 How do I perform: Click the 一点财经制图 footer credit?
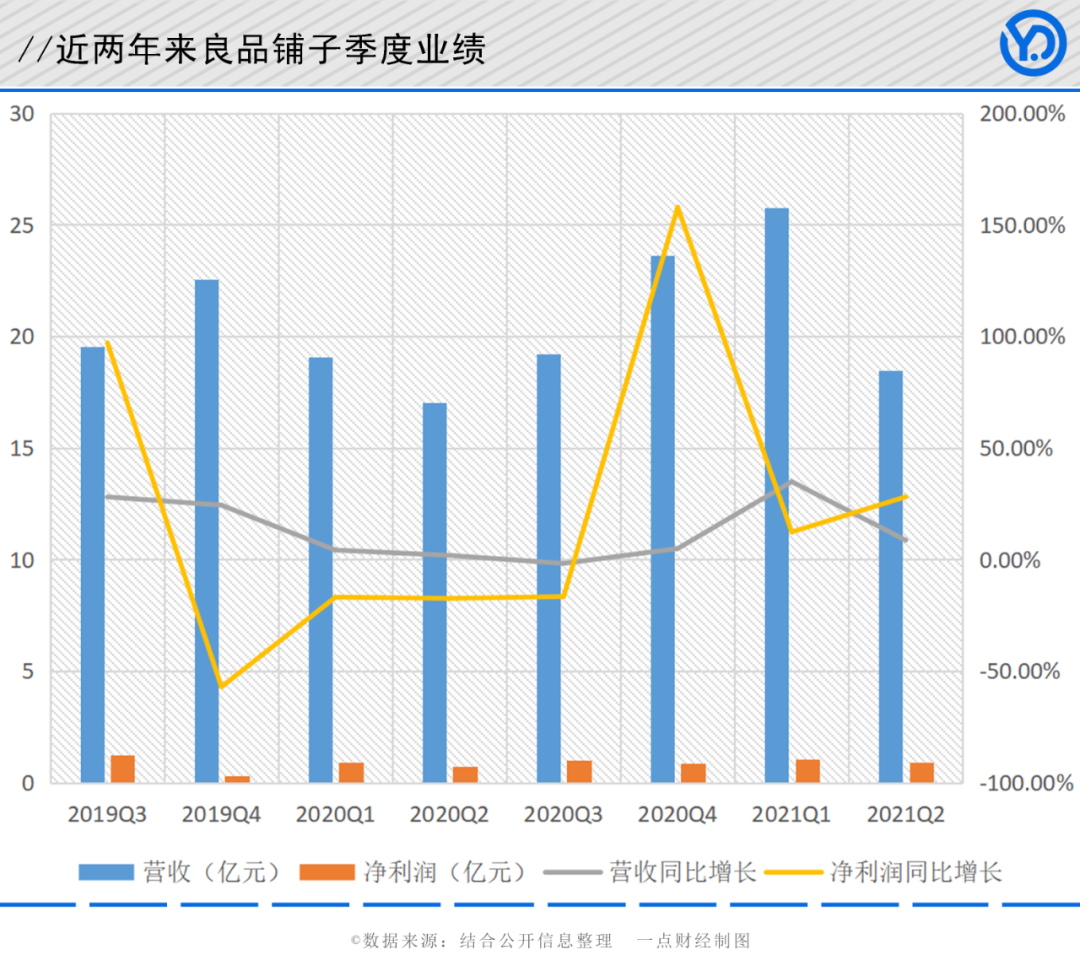click(x=694, y=941)
